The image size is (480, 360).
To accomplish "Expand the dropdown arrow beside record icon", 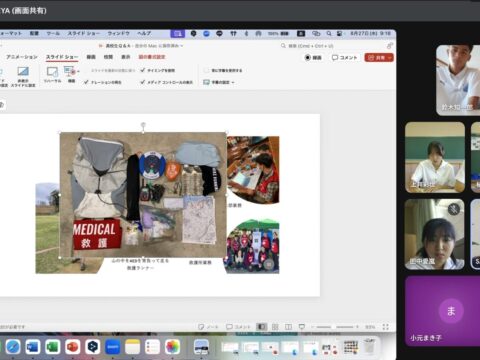I will click(x=78, y=71).
